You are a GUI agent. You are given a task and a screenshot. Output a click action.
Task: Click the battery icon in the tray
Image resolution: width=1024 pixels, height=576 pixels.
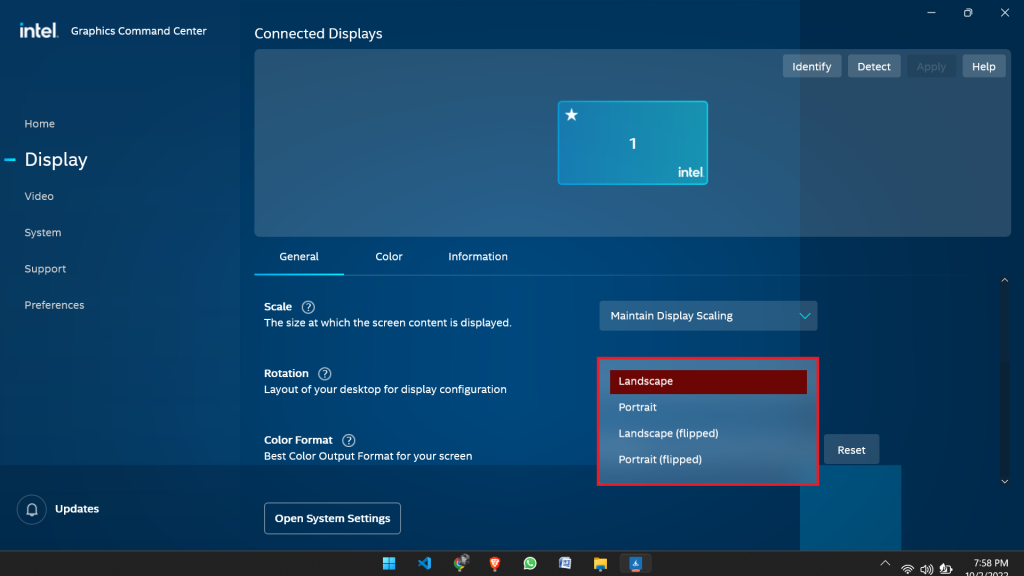tap(946, 569)
